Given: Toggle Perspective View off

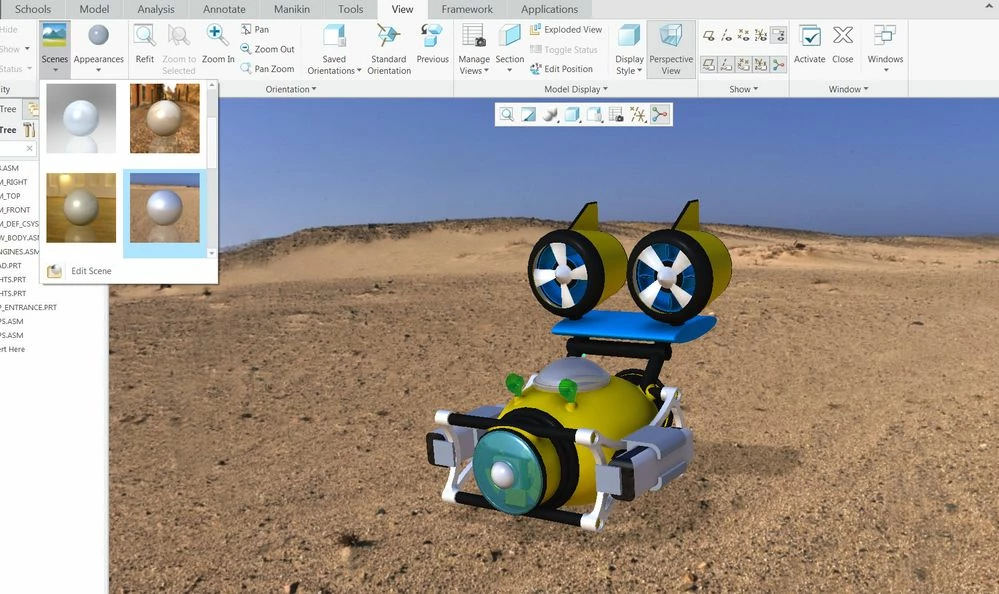Looking at the screenshot, I should pyautogui.click(x=671, y=47).
